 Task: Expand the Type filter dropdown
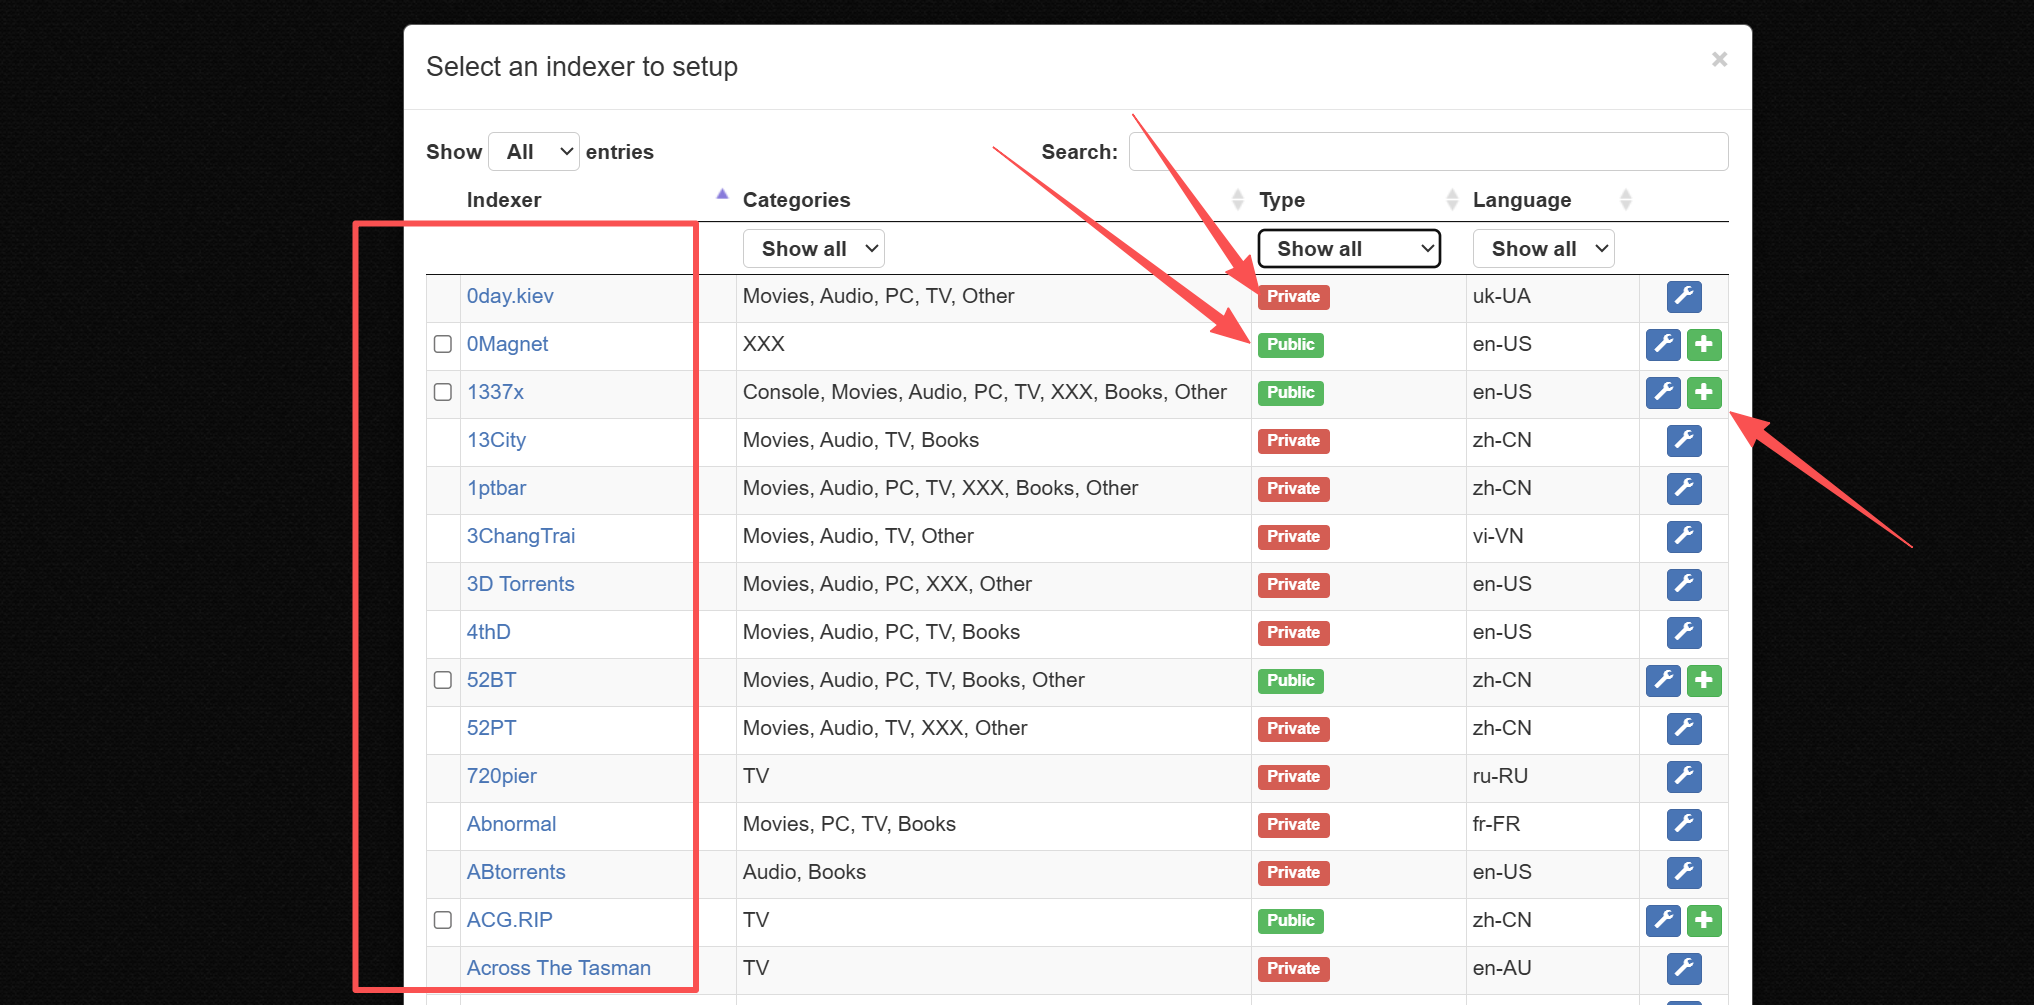pos(1349,249)
